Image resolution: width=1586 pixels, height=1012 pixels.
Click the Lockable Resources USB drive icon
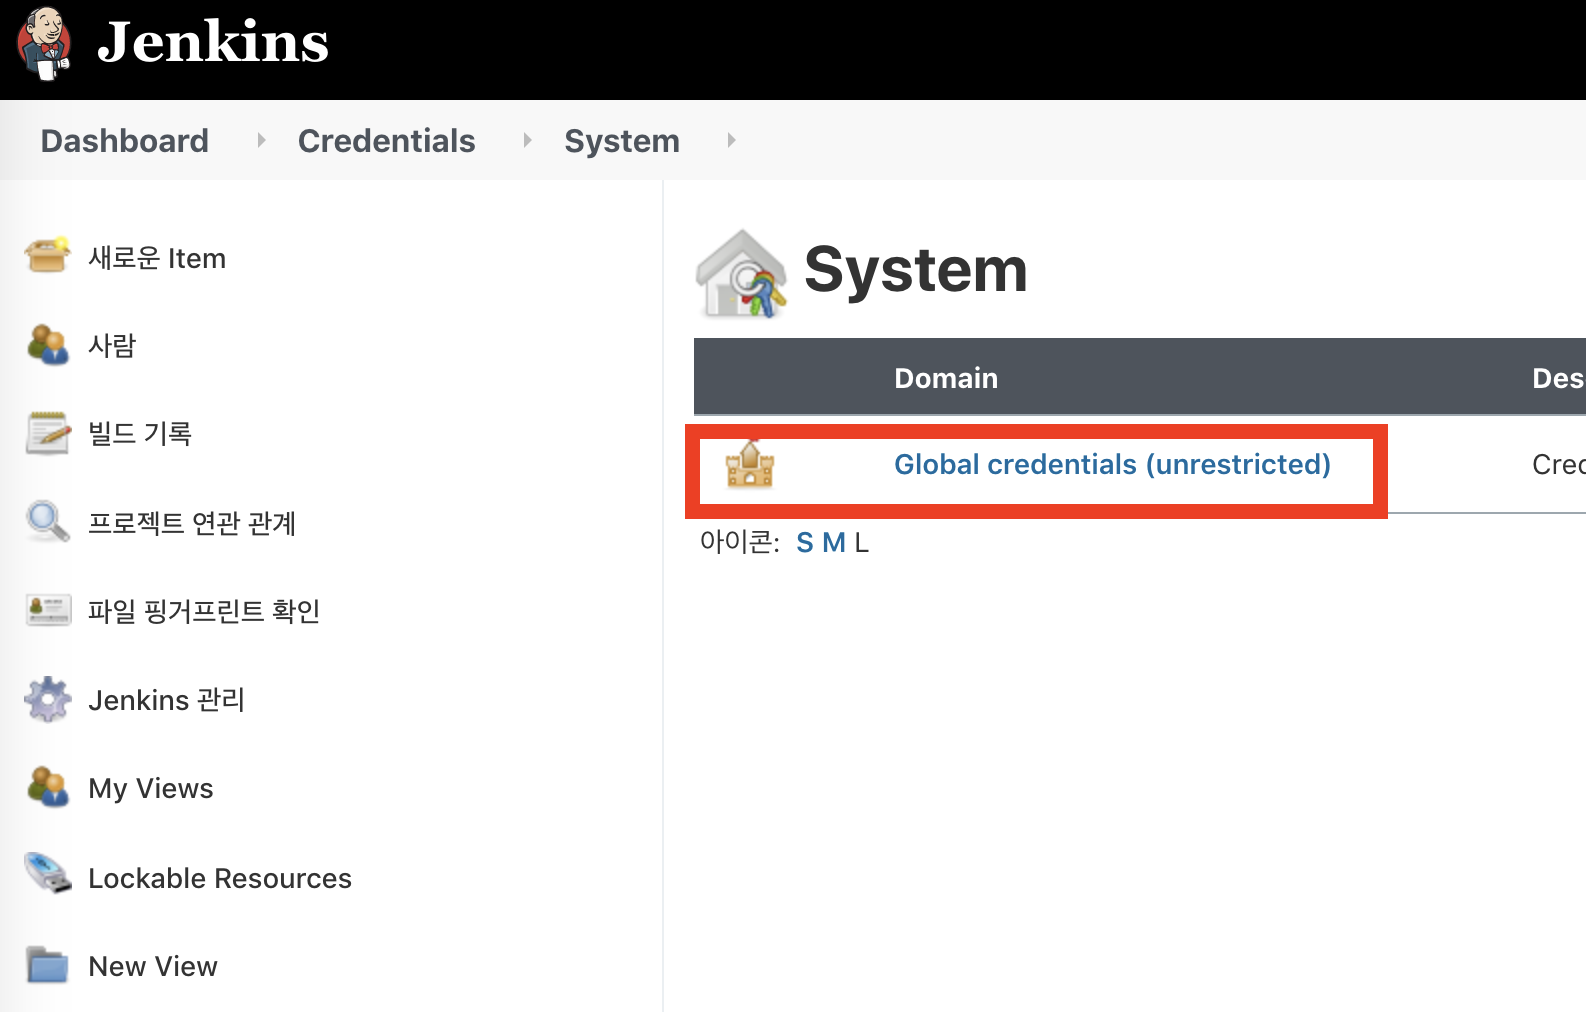(48, 872)
